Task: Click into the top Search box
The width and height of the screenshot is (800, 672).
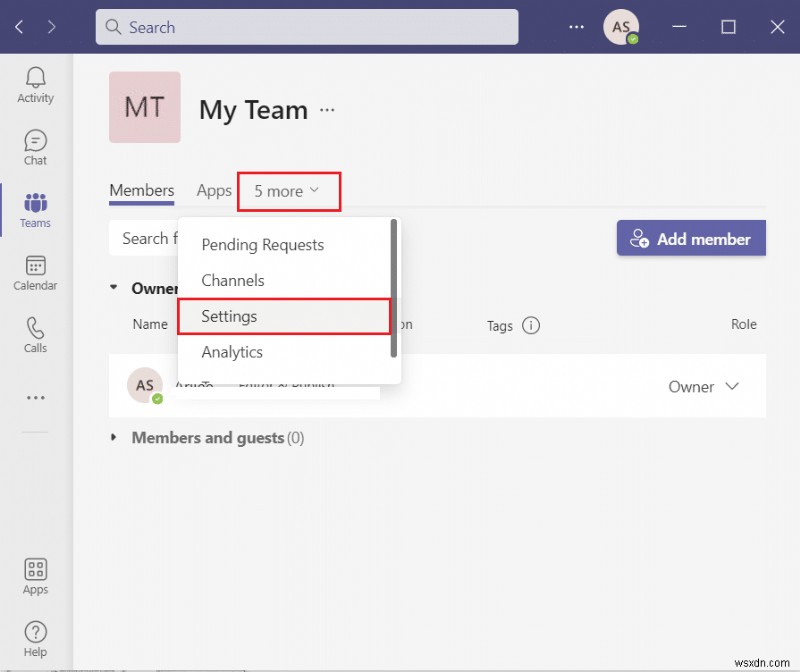Action: pyautogui.click(x=307, y=27)
